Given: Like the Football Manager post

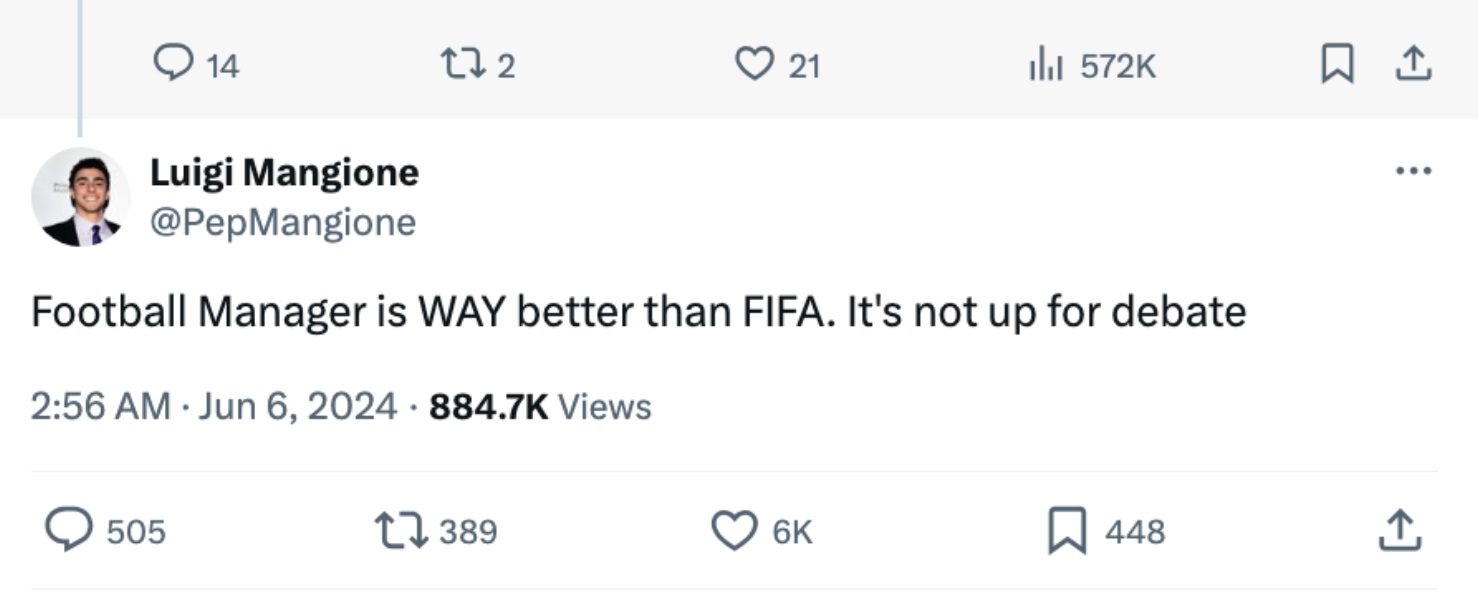Looking at the screenshot, I should pos(734,530).
